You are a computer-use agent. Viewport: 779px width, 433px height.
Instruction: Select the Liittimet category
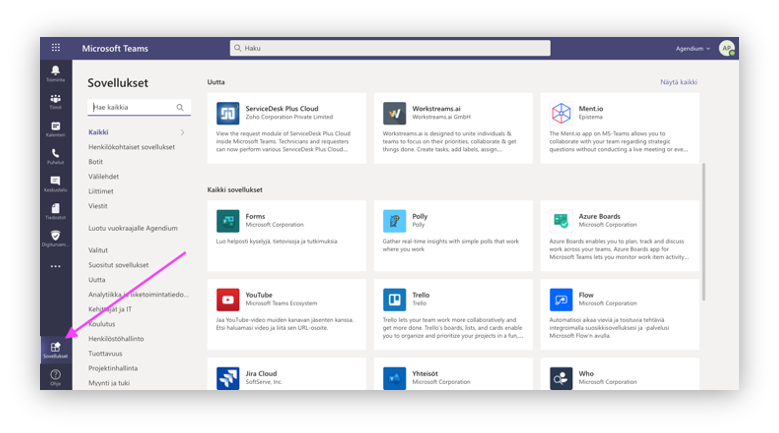click(x=101, y=191)
